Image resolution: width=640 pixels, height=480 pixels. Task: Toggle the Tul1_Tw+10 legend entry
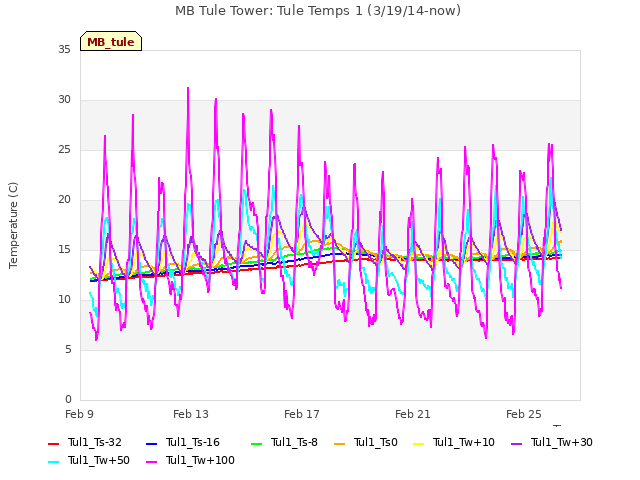pyautogui.click(x=454, y=443)
